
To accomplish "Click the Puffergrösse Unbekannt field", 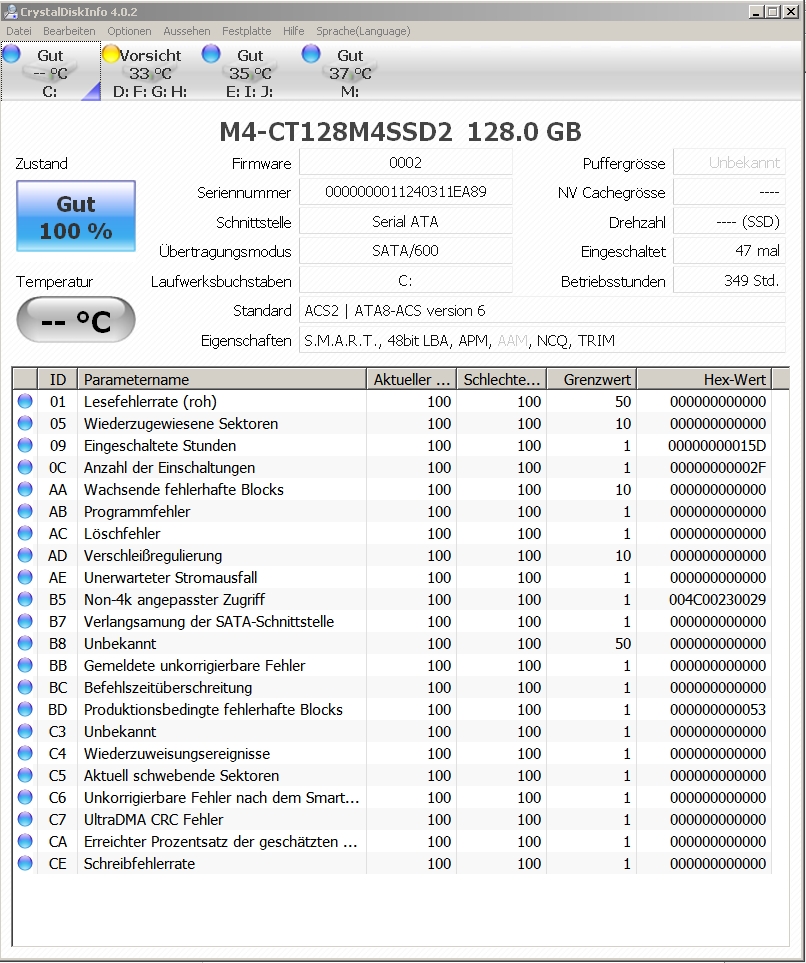I will pyautogui.click(x=729, y=163).
